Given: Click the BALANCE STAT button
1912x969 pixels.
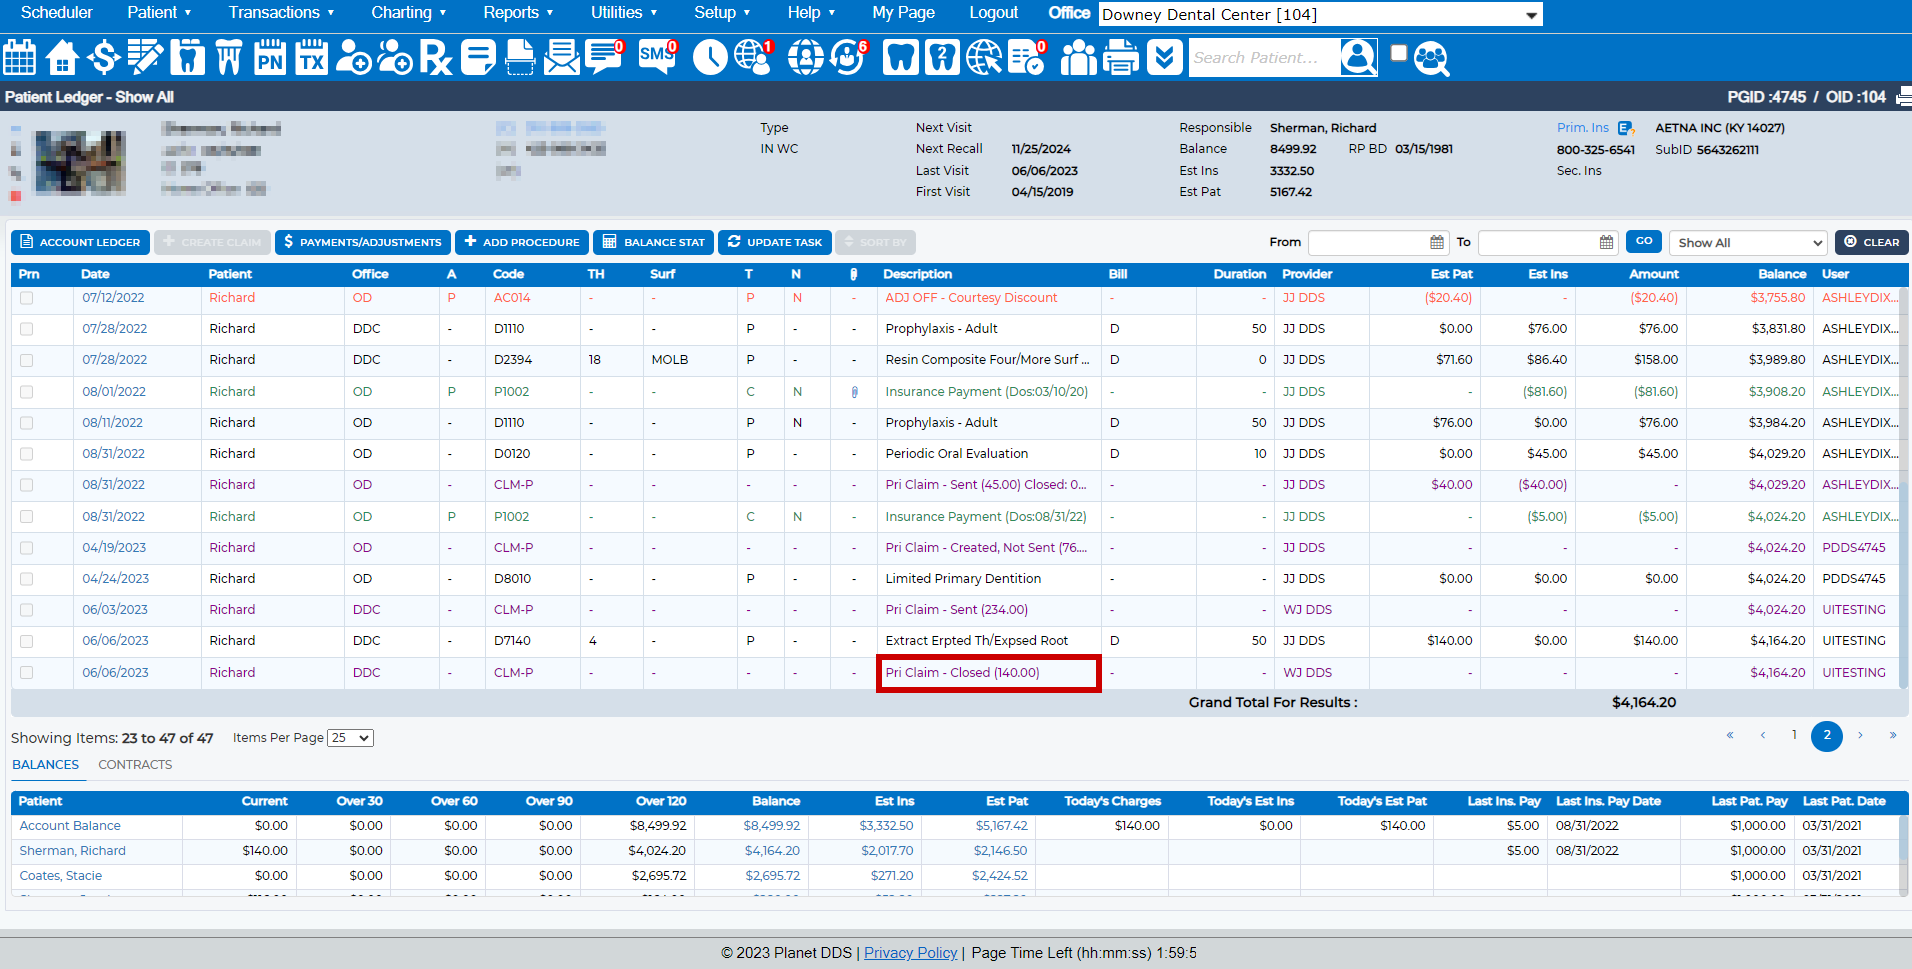Looking at the screenshot, I should click(653, 242).
